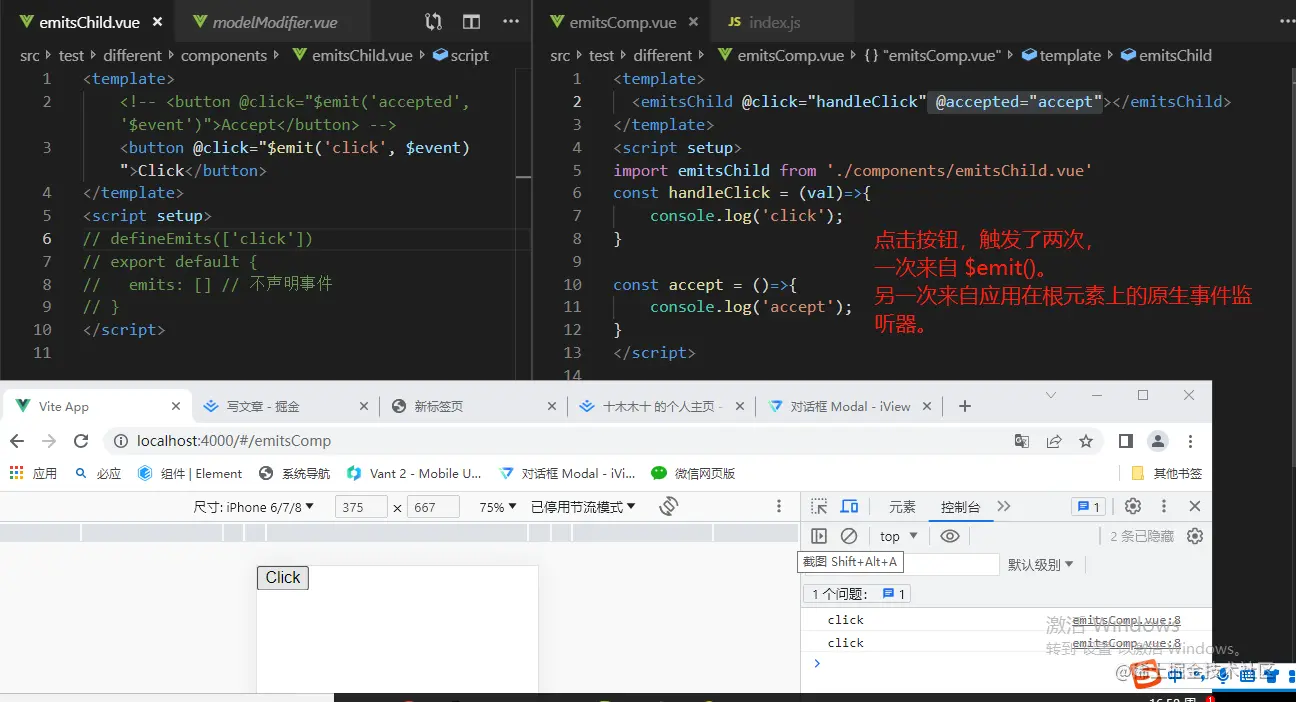Open Chrome profile avatar
The width and height of the screenshot is (1296, 702).
[1158, 441]
